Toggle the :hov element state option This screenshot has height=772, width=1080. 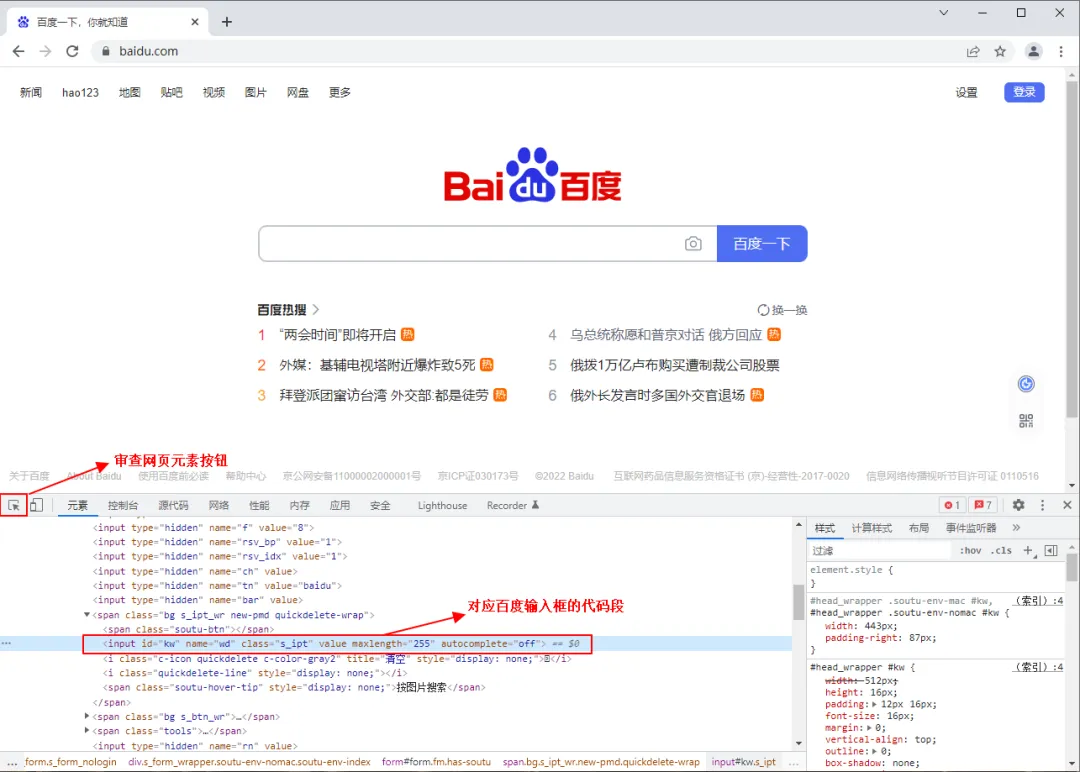click(x=970, y=550)
